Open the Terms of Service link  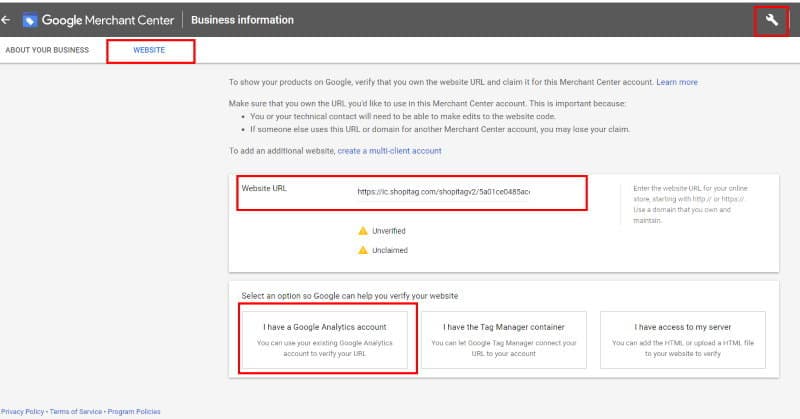click(x=76, y=411)
